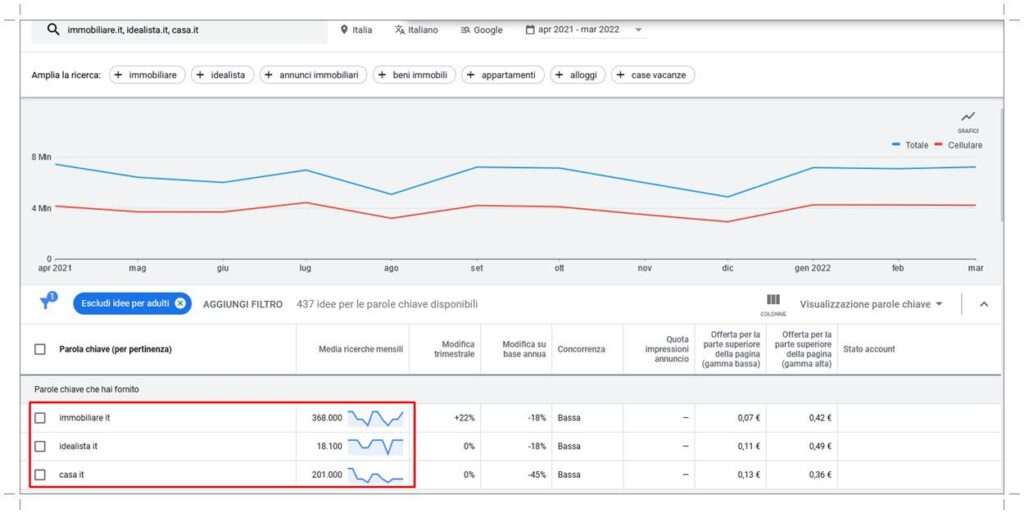Click the trend sparkline for 'idealista it'
This screenshot has width=1024, height=514.
[x=376, y=447]
